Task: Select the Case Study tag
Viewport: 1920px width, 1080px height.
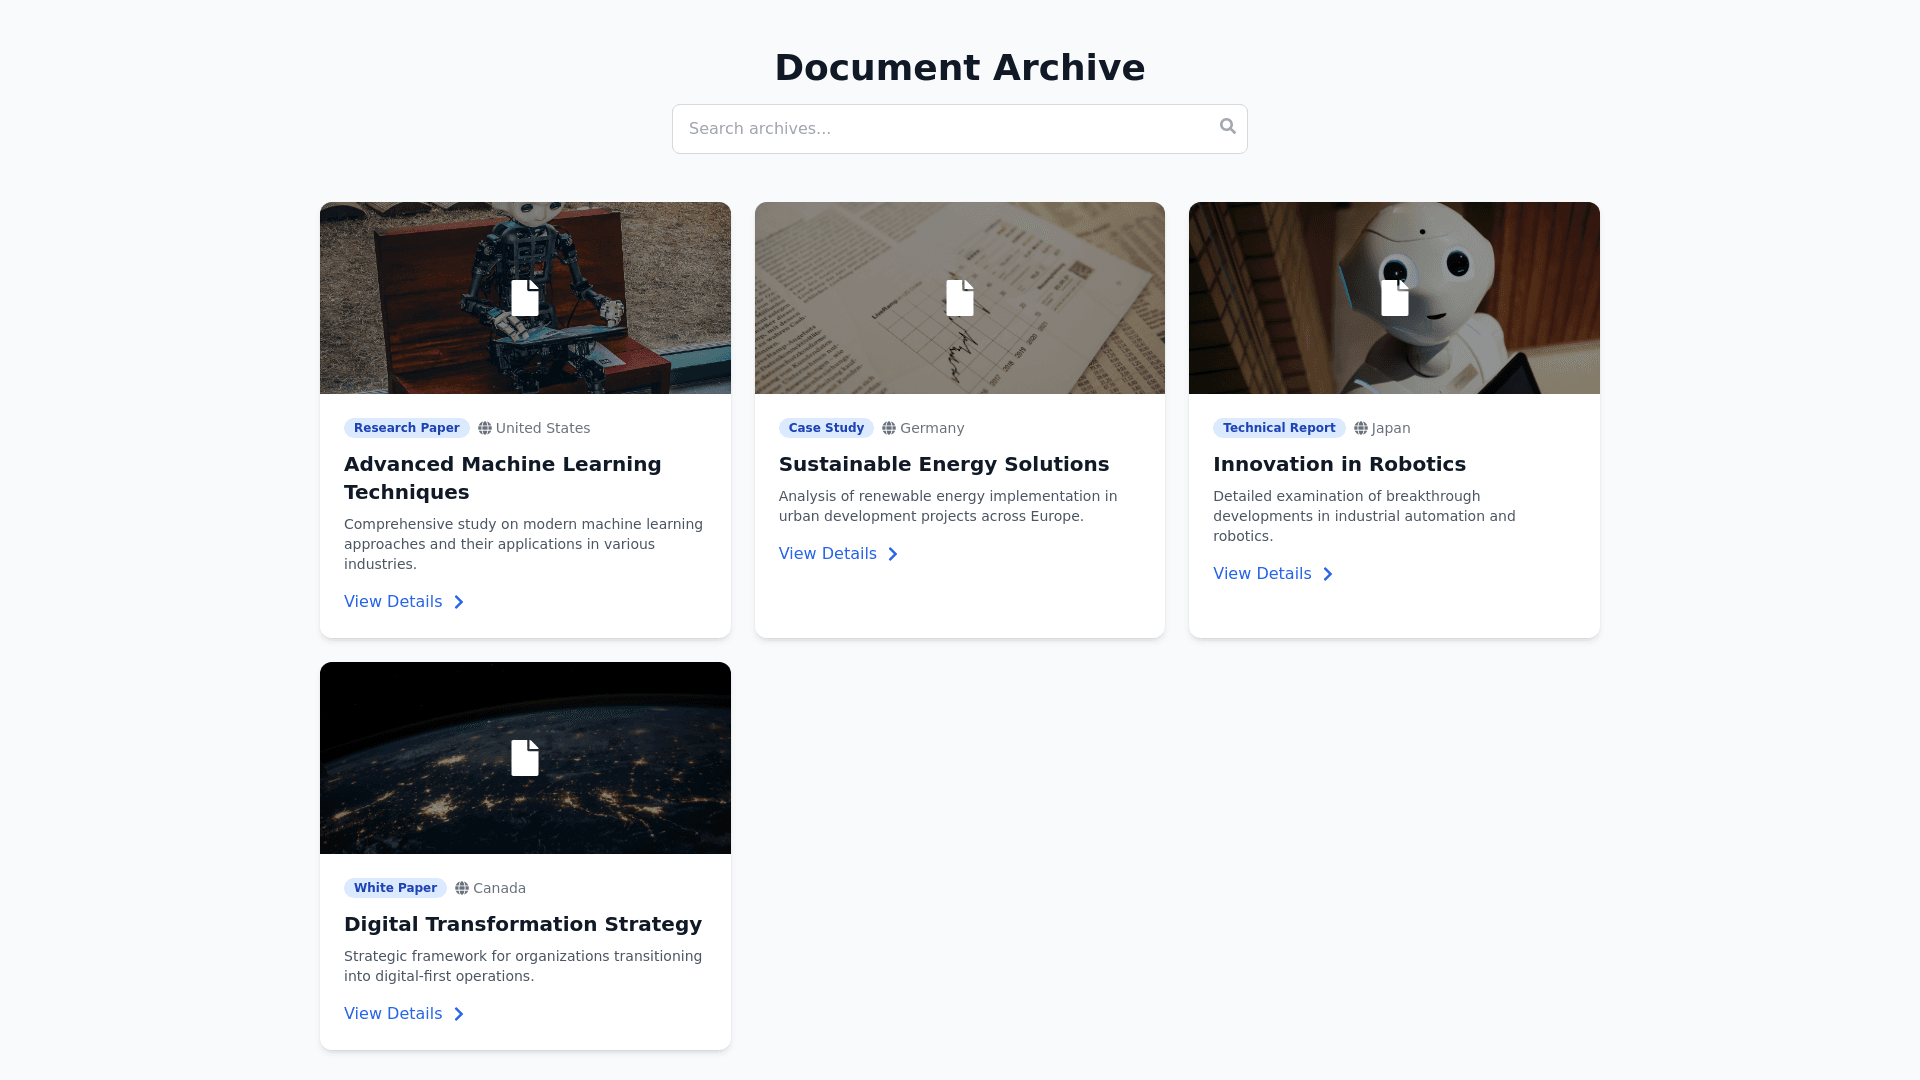Action: click(826, 428)
